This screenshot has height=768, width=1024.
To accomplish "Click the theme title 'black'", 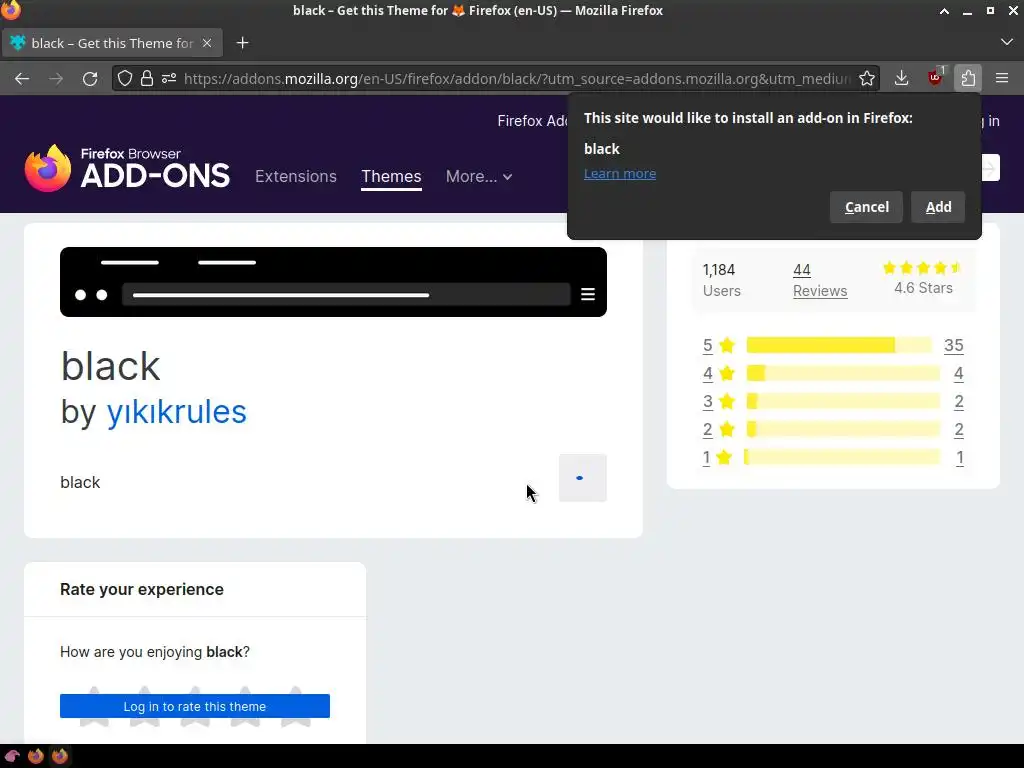I will (x=110, y=366).
